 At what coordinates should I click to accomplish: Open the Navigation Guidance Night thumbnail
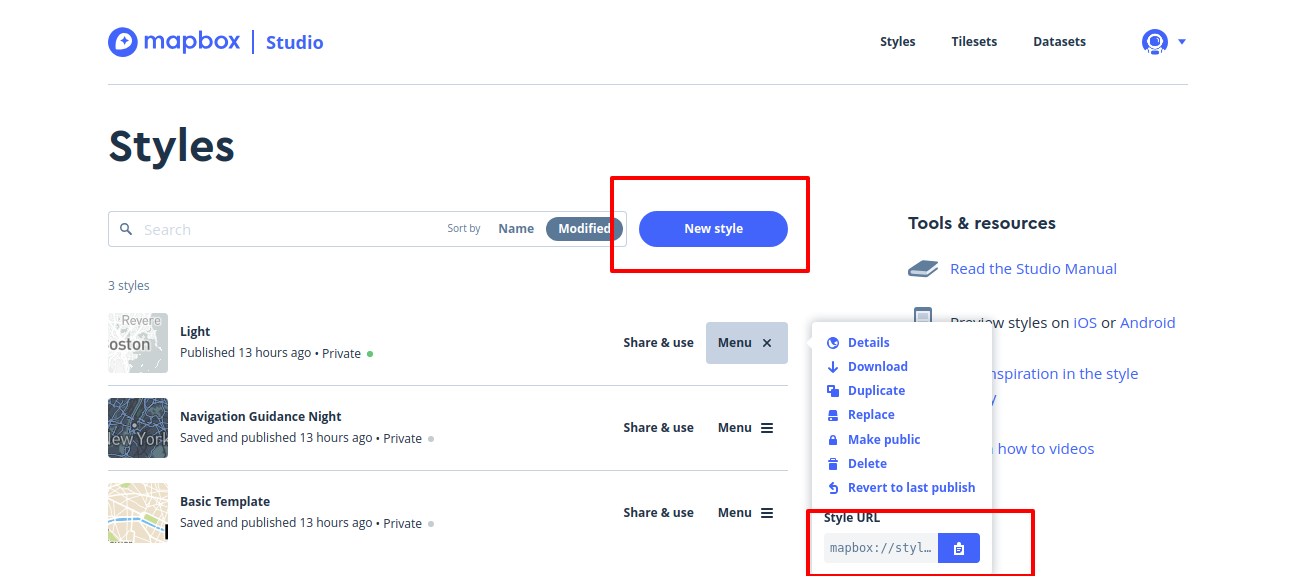[138, 428]
